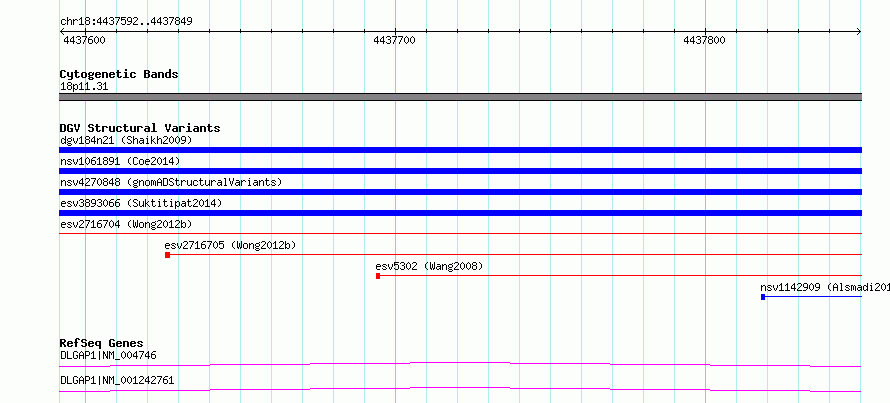Open gene DLGAP1|NM_001242761 label

[117, 380]
